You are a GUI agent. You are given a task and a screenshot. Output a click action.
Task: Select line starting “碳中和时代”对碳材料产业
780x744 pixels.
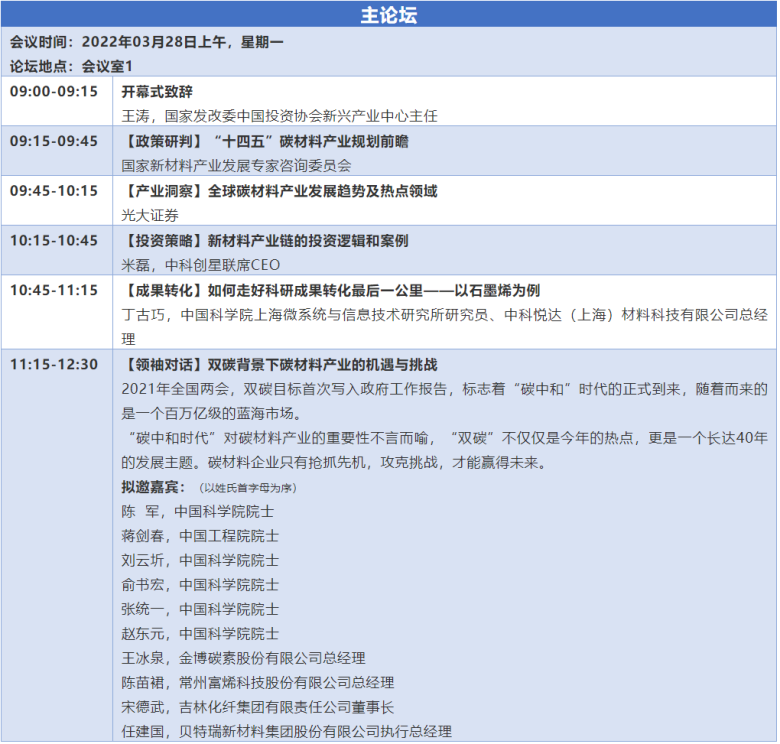point(448,438)
